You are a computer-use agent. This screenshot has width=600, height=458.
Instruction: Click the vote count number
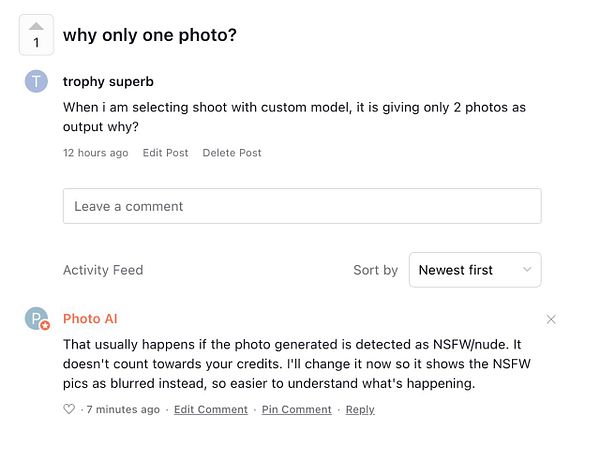click(36, 43)
